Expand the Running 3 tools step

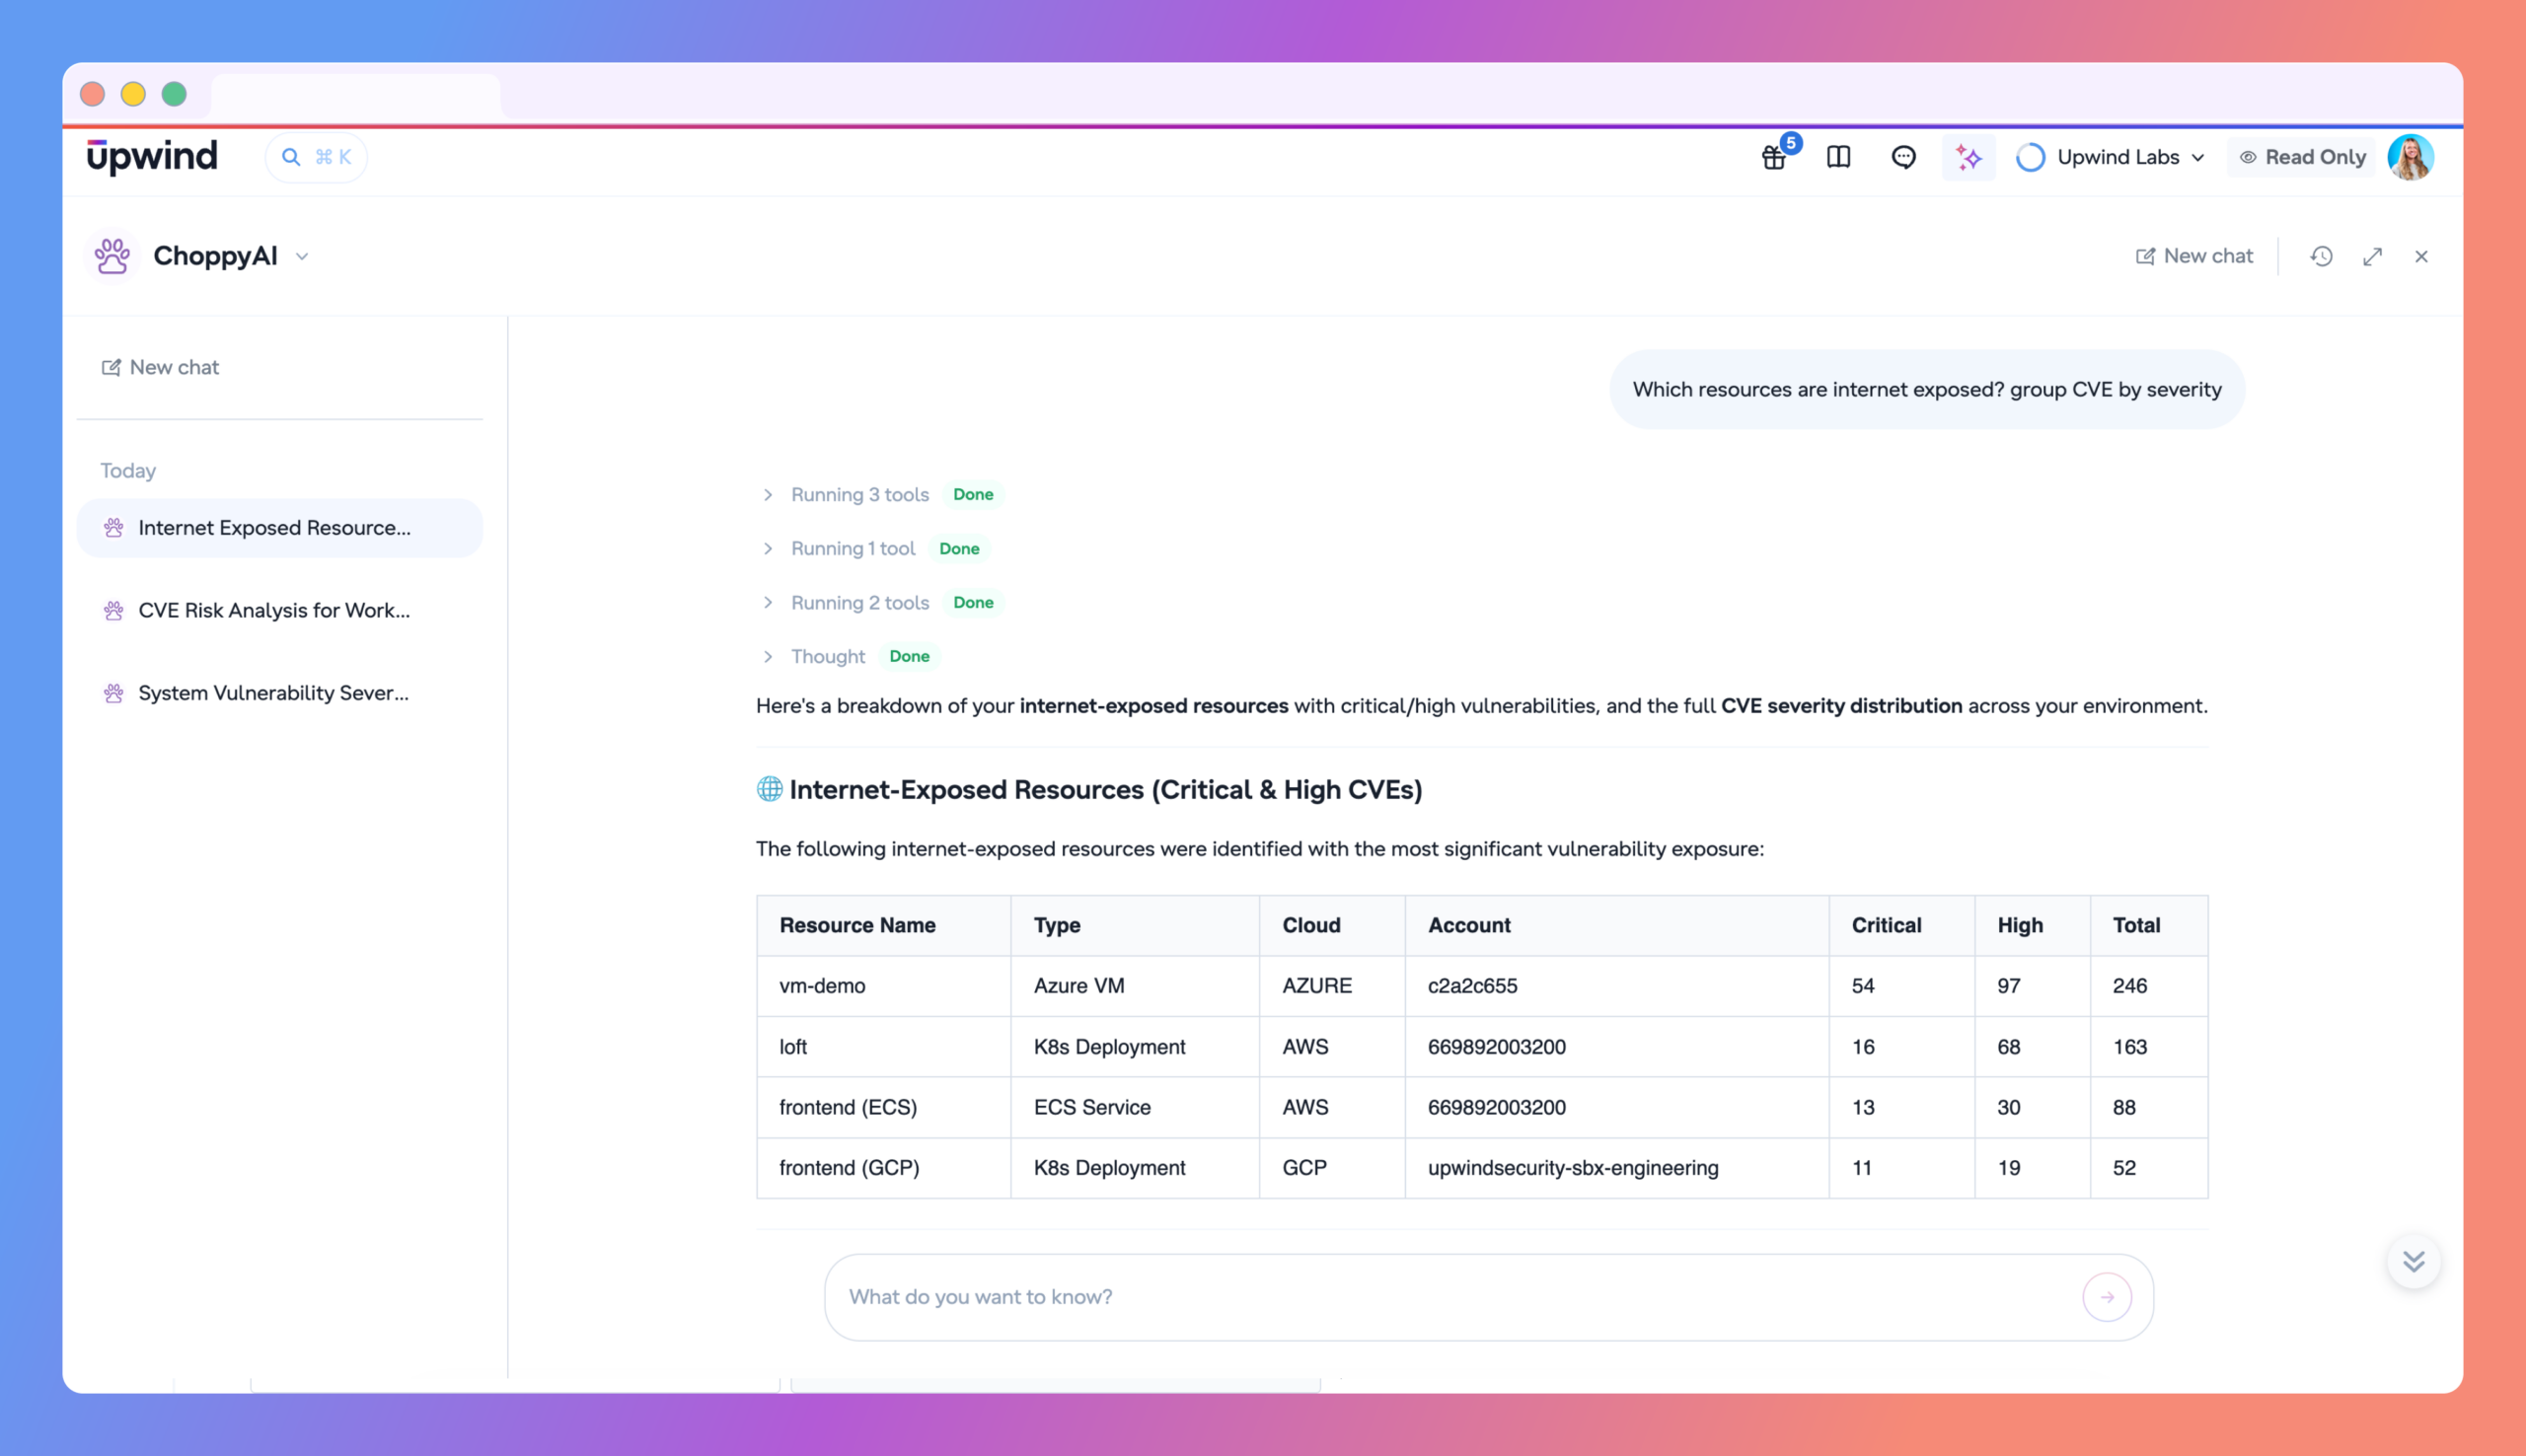tap(860, 494)
